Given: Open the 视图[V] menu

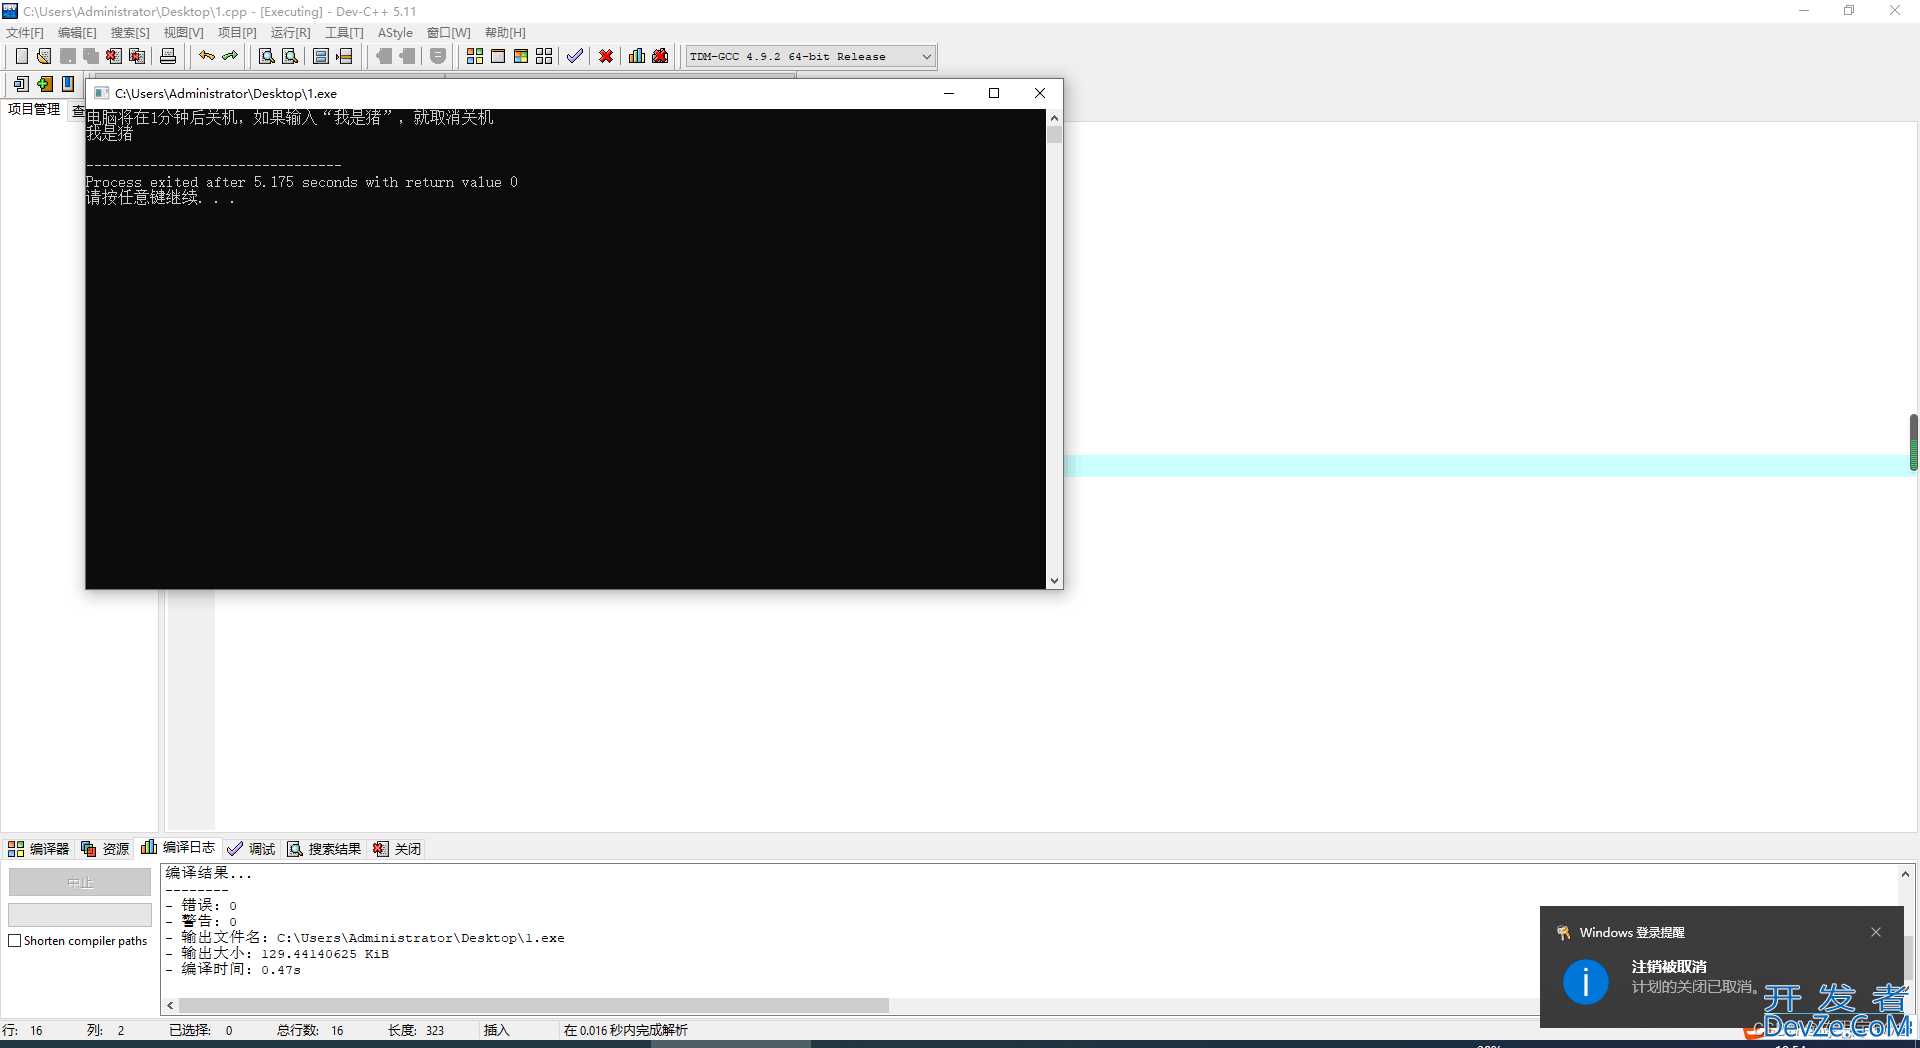Looking at the screenshot, I should tap(183, 33).
